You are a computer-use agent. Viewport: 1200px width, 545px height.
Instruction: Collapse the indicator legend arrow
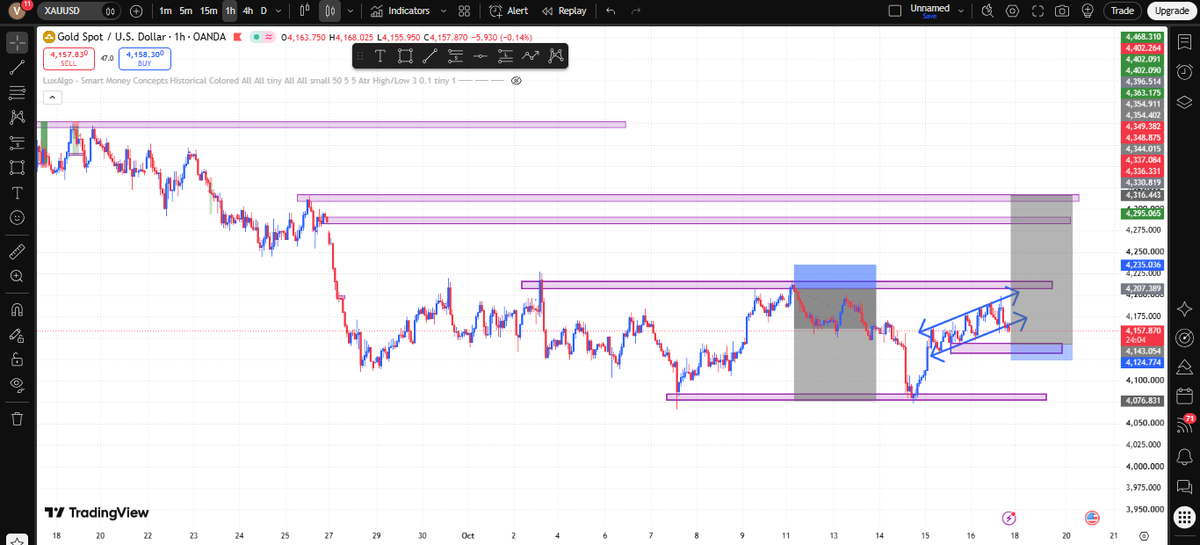pos(52,97)
